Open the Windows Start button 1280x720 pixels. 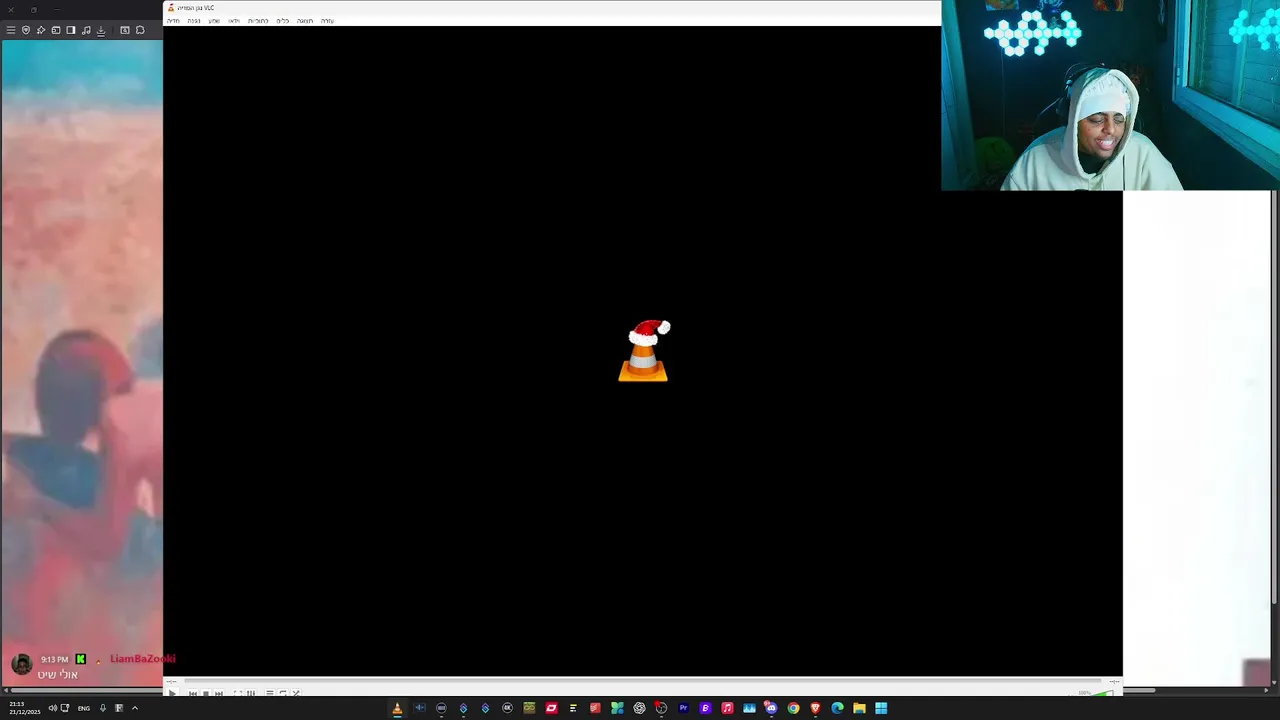point(881,708)
